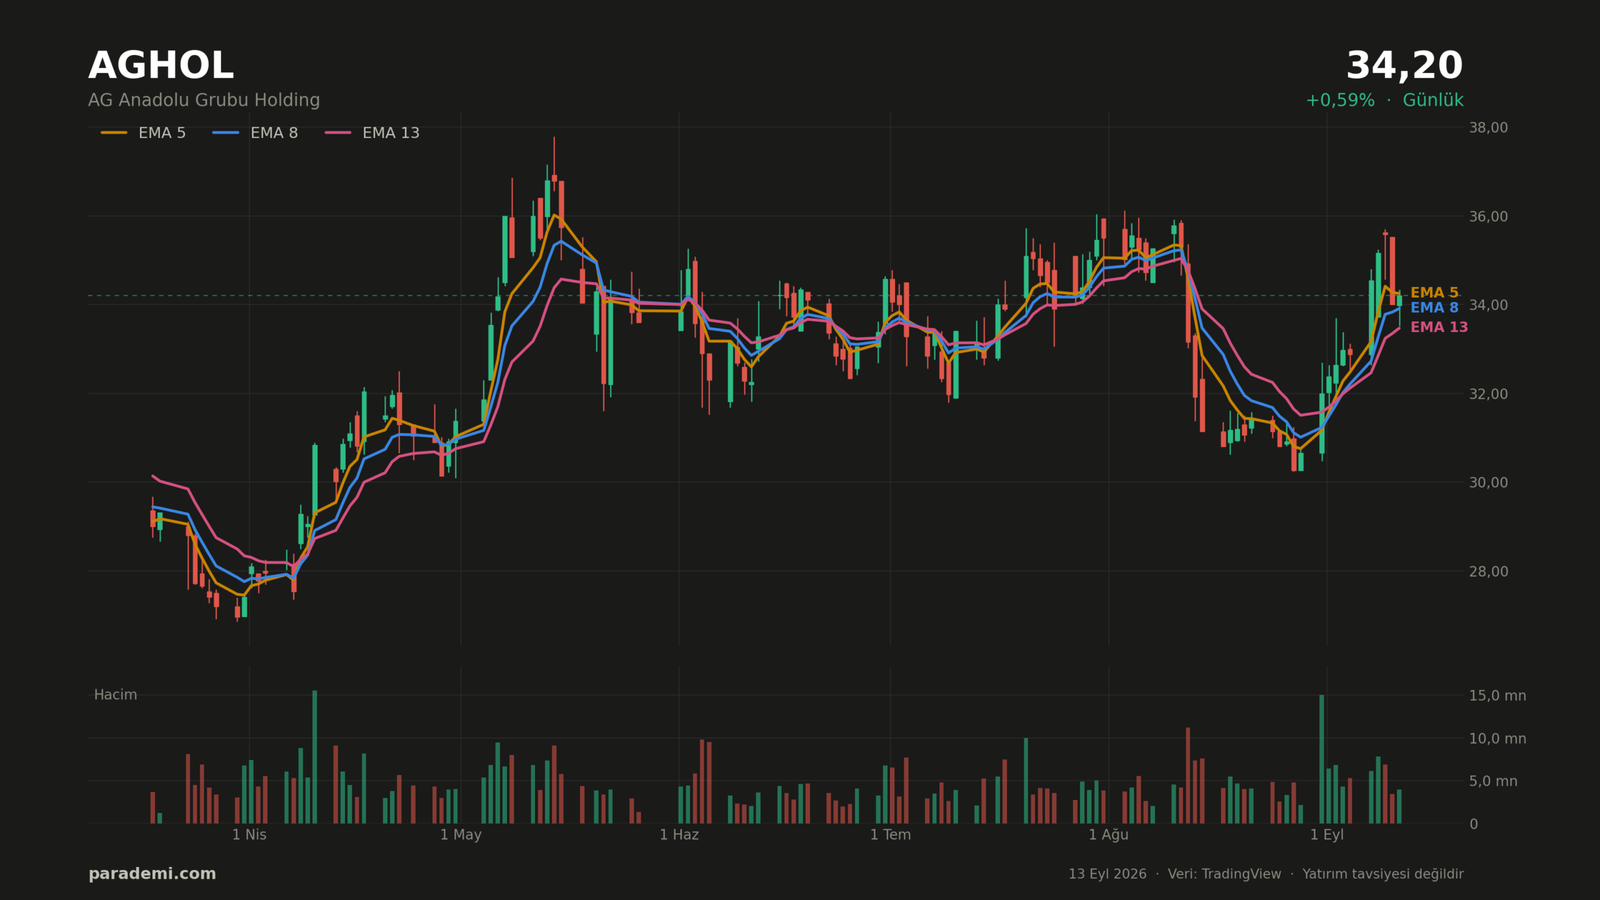Click the 28,00 price axis label
1600x900 pixels.
[1488, 571]
